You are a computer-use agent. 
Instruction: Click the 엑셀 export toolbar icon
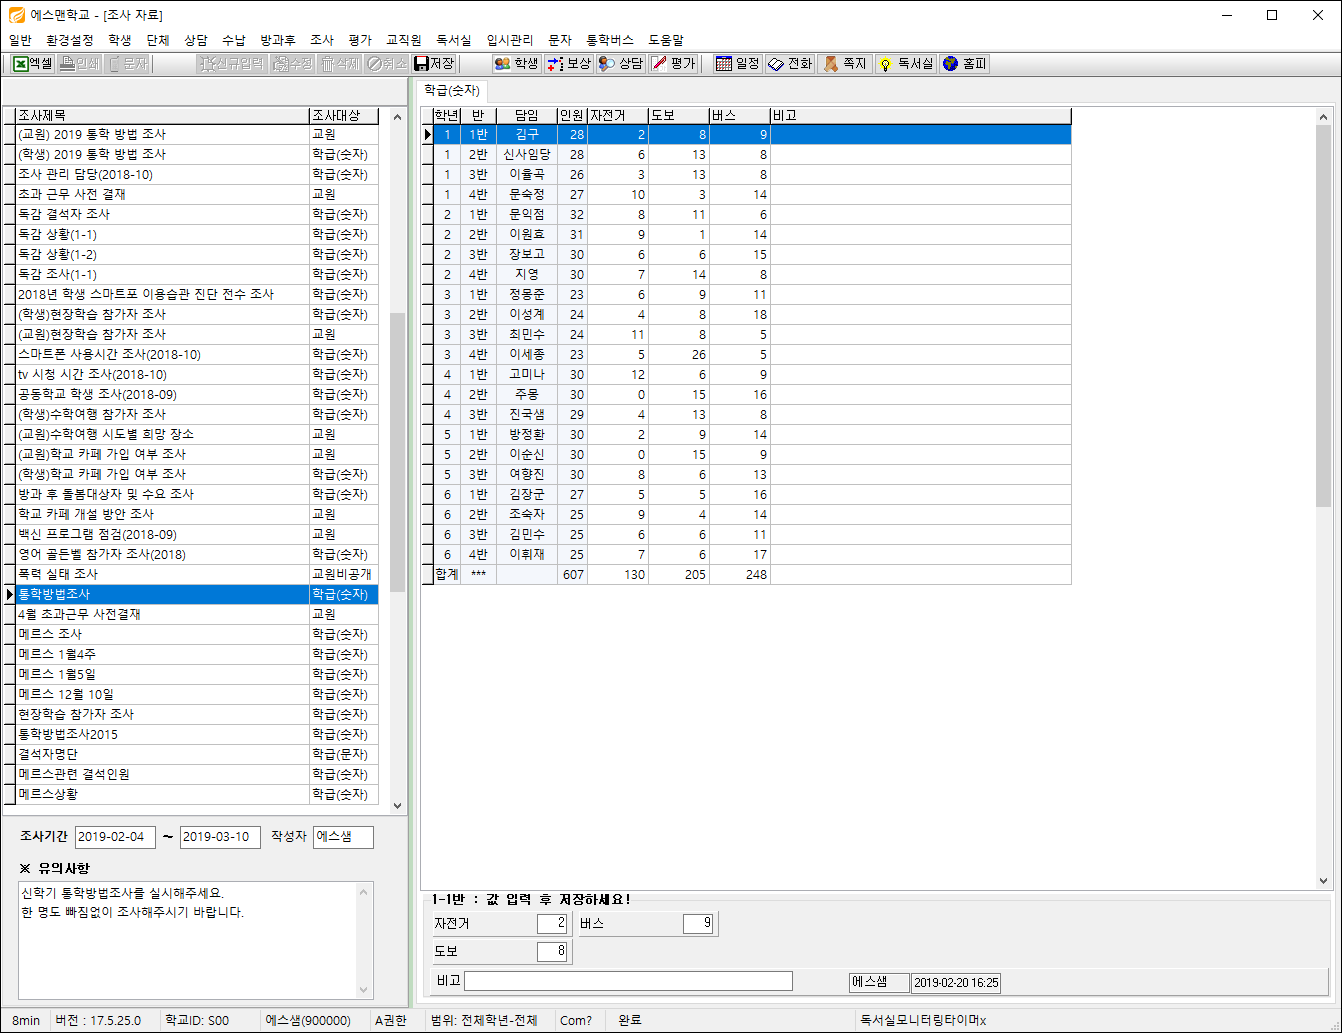click(34, 64)
